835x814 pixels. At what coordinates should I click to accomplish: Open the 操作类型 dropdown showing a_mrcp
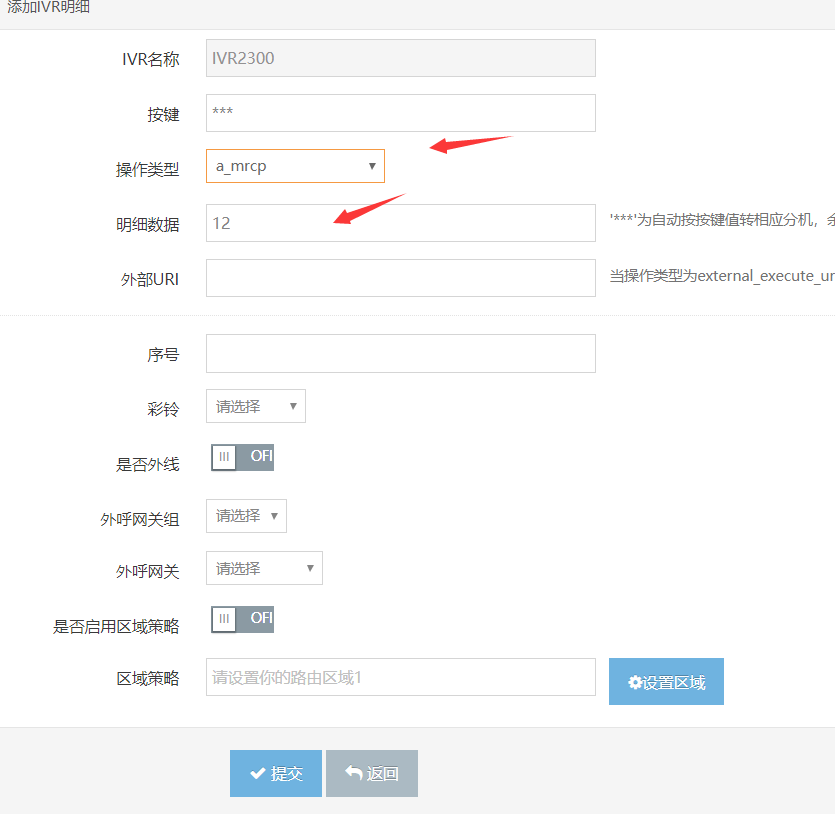point(295,166)
